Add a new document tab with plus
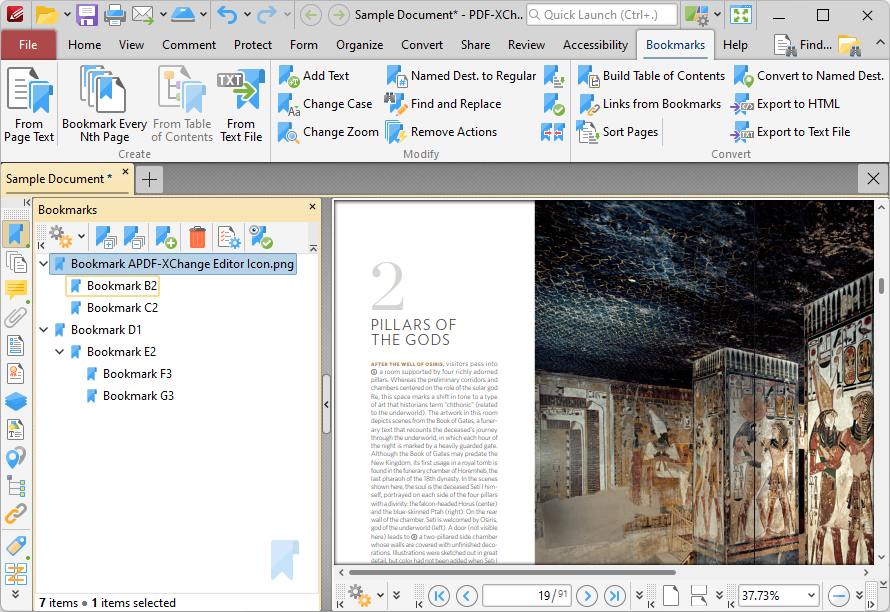890x612 pixels. [149, 179]
